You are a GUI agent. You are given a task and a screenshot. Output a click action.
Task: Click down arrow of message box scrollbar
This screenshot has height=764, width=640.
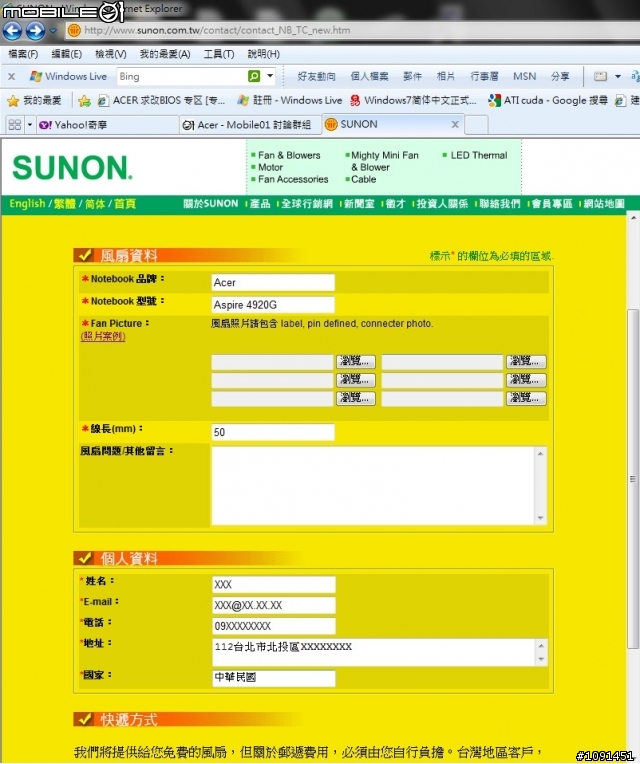click(x=541, y=518)
